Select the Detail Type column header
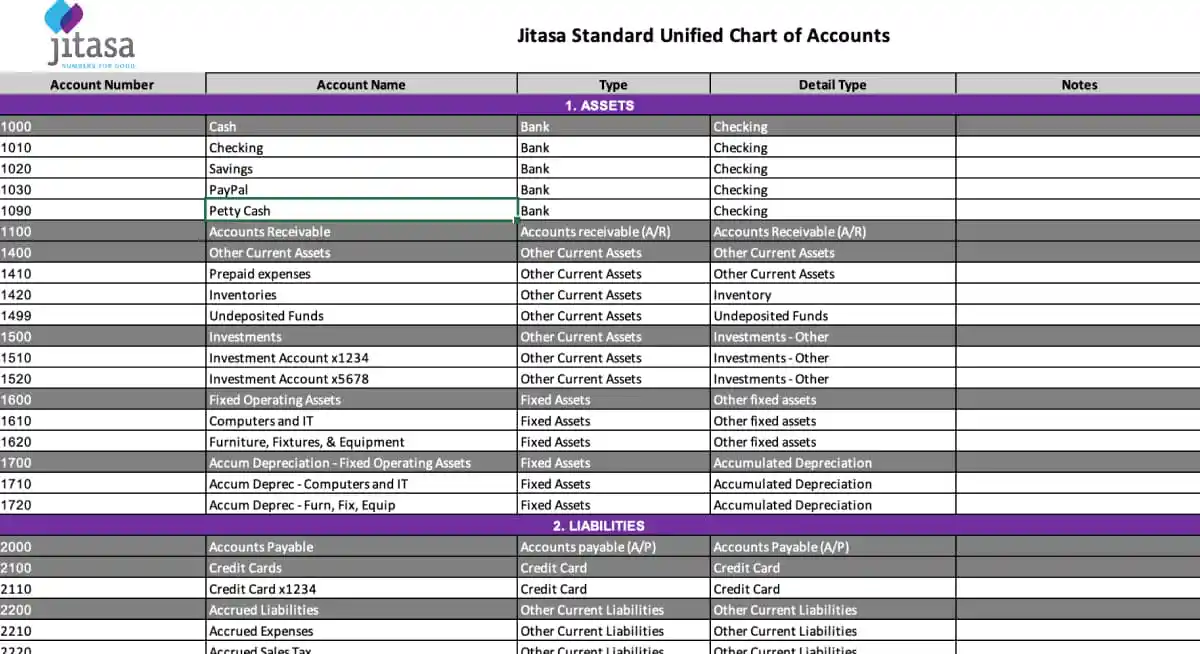The image size is (1200, 654). 832,85
